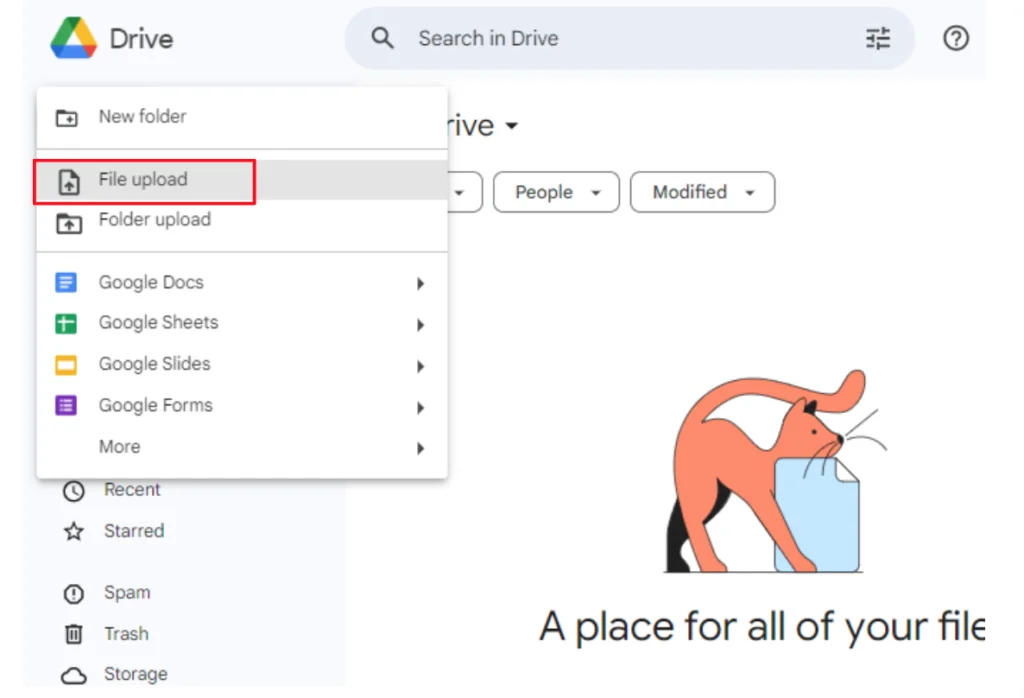Expand Google Sheets submenu arrow

point(421,325)
